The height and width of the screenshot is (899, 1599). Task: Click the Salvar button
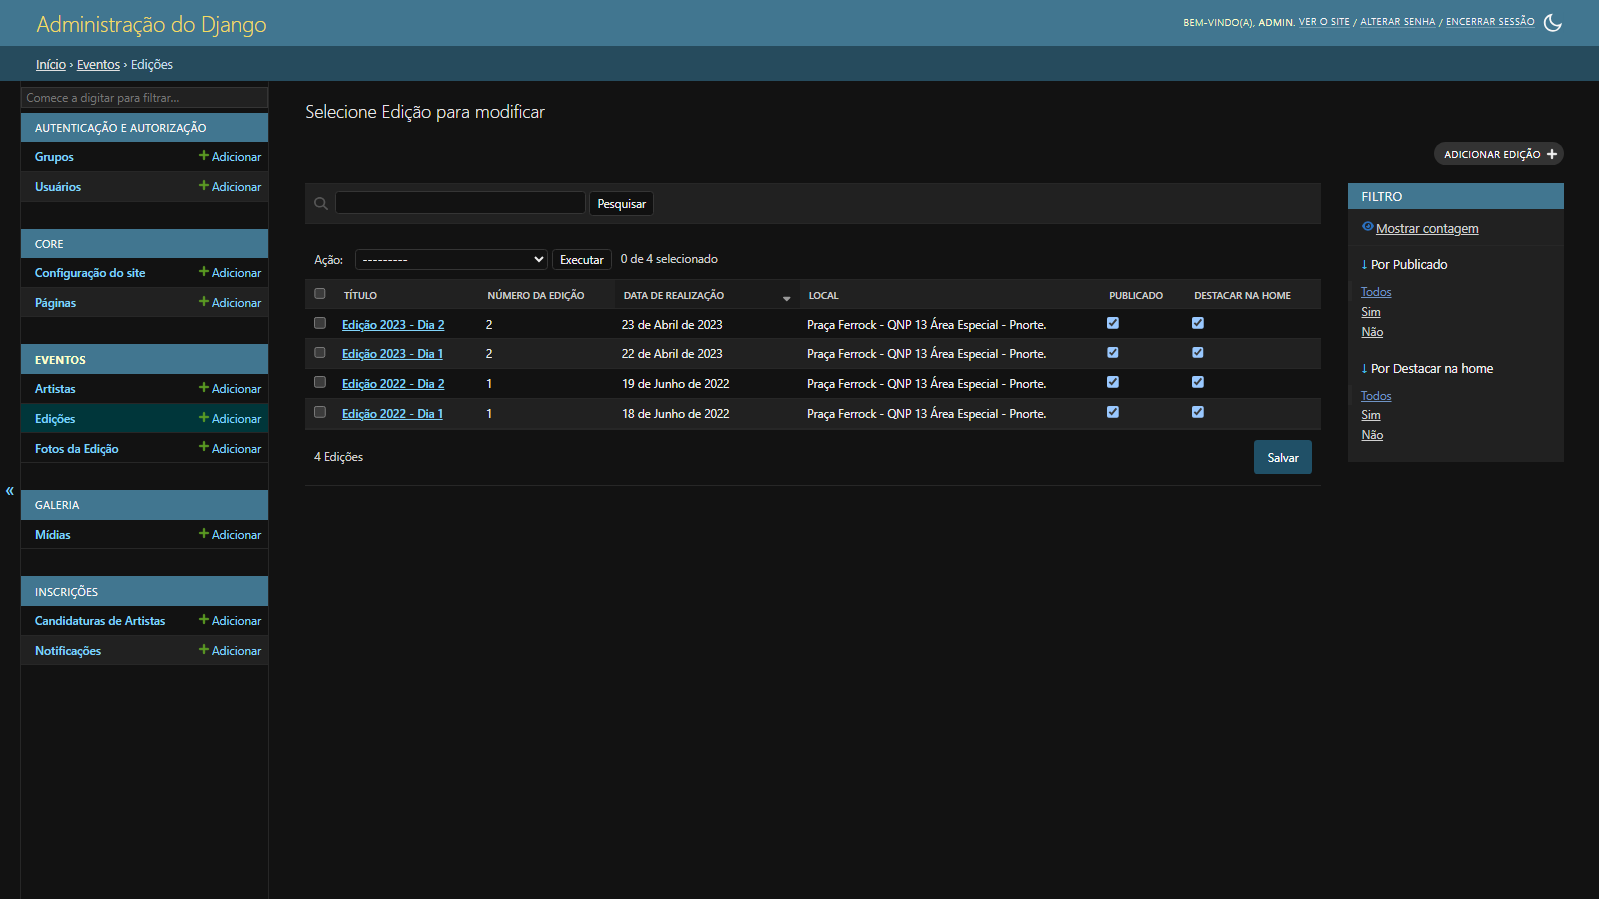(1283, 457)
